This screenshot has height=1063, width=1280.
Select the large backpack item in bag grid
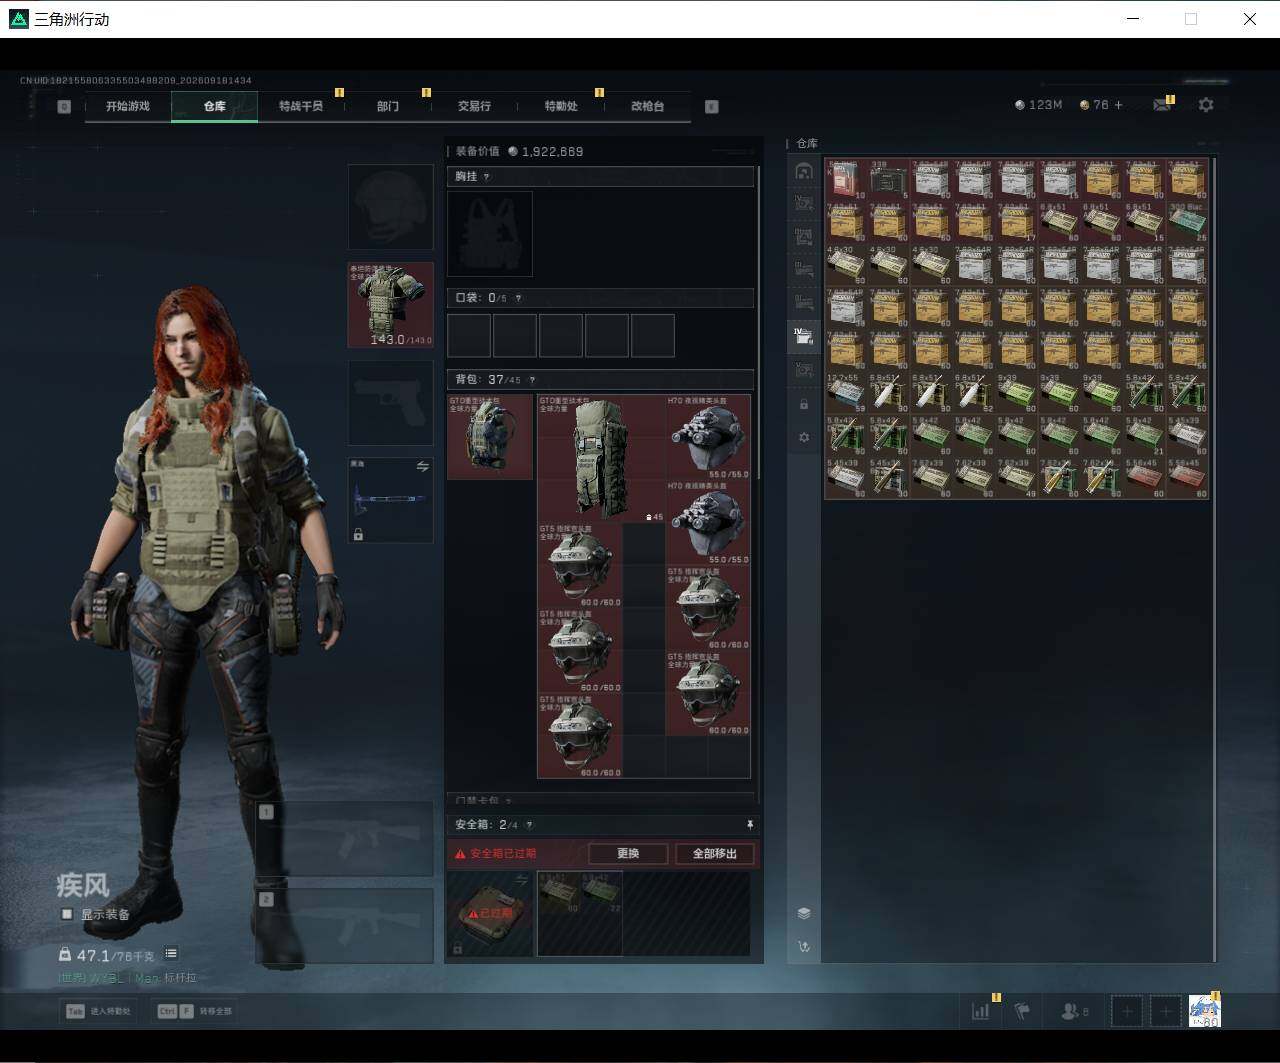click(602, 458)
